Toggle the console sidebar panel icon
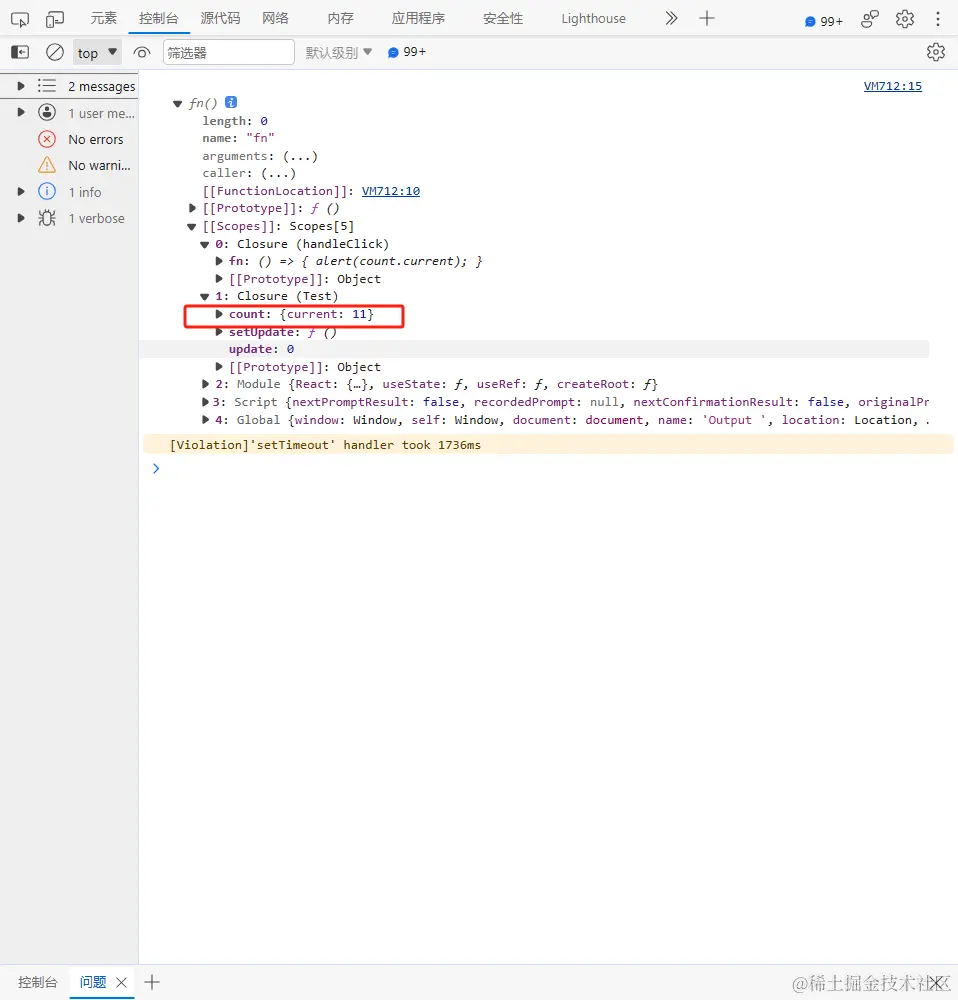Image resolution: width=958 pixels, height=1000 pixels. (x=20, y=52)
